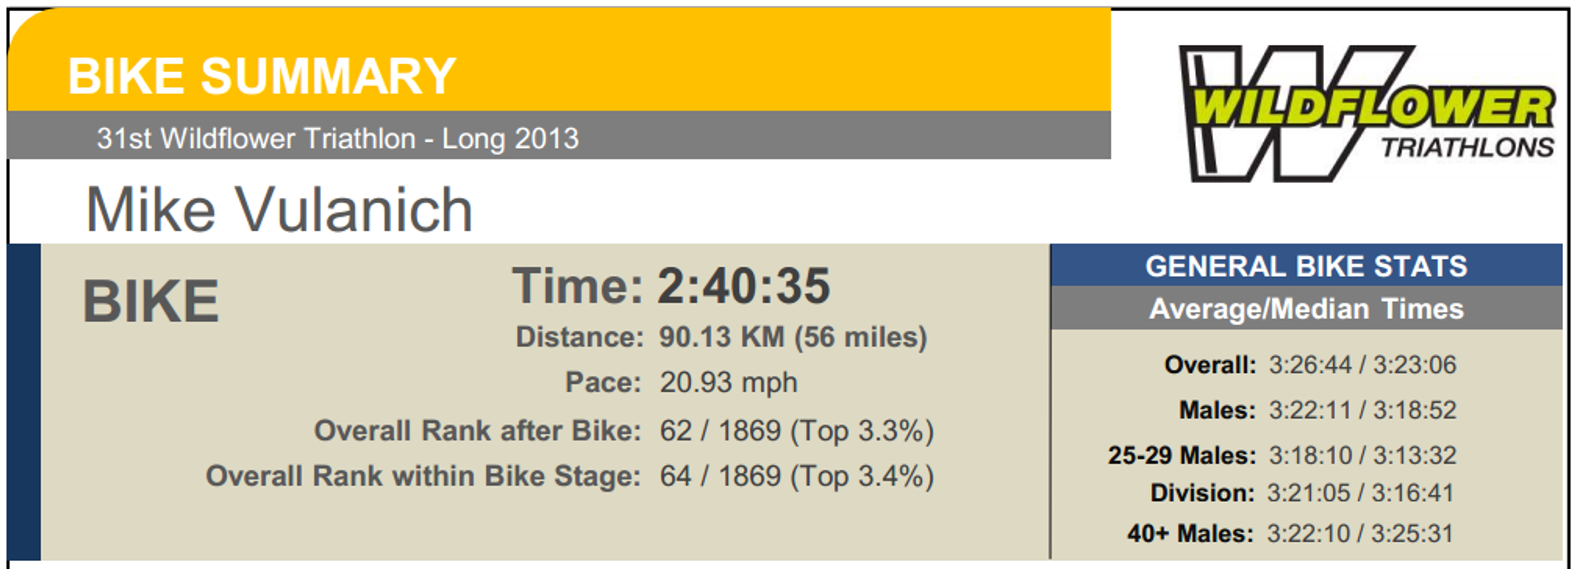Click the 25-29 Males stats row
This screenshot has width=1581, height=569.
click(1282, 455)
